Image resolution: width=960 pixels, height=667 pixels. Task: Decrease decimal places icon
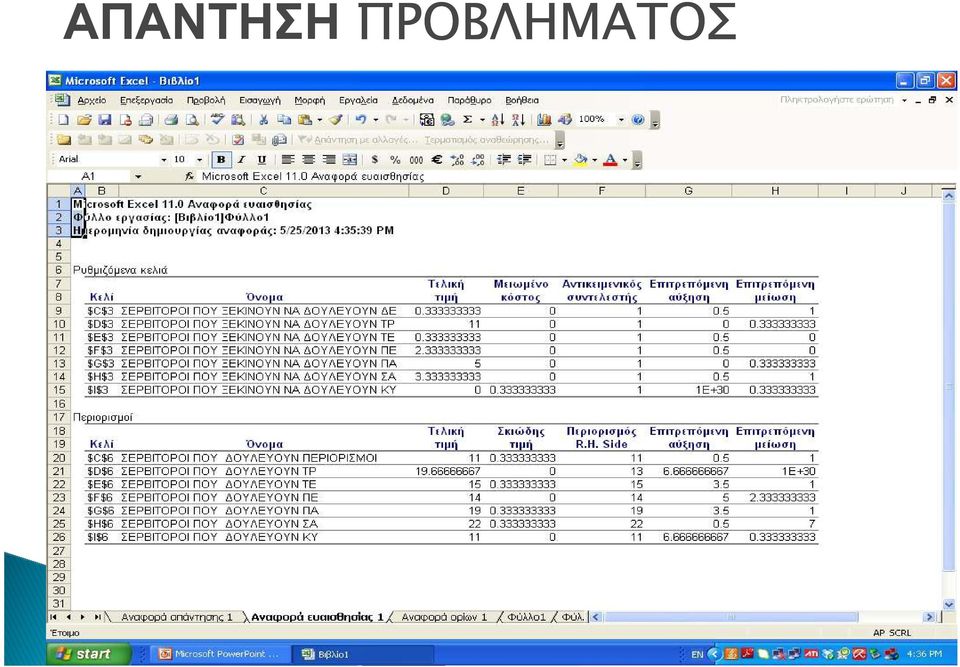pyautogui.click(x=478, y=159)
